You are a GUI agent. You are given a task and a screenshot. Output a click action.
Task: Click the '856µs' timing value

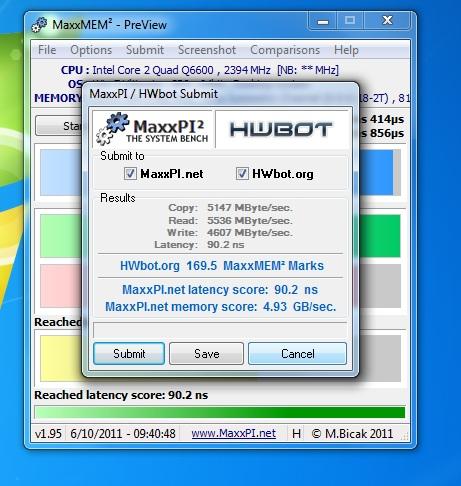click(387, 133)
